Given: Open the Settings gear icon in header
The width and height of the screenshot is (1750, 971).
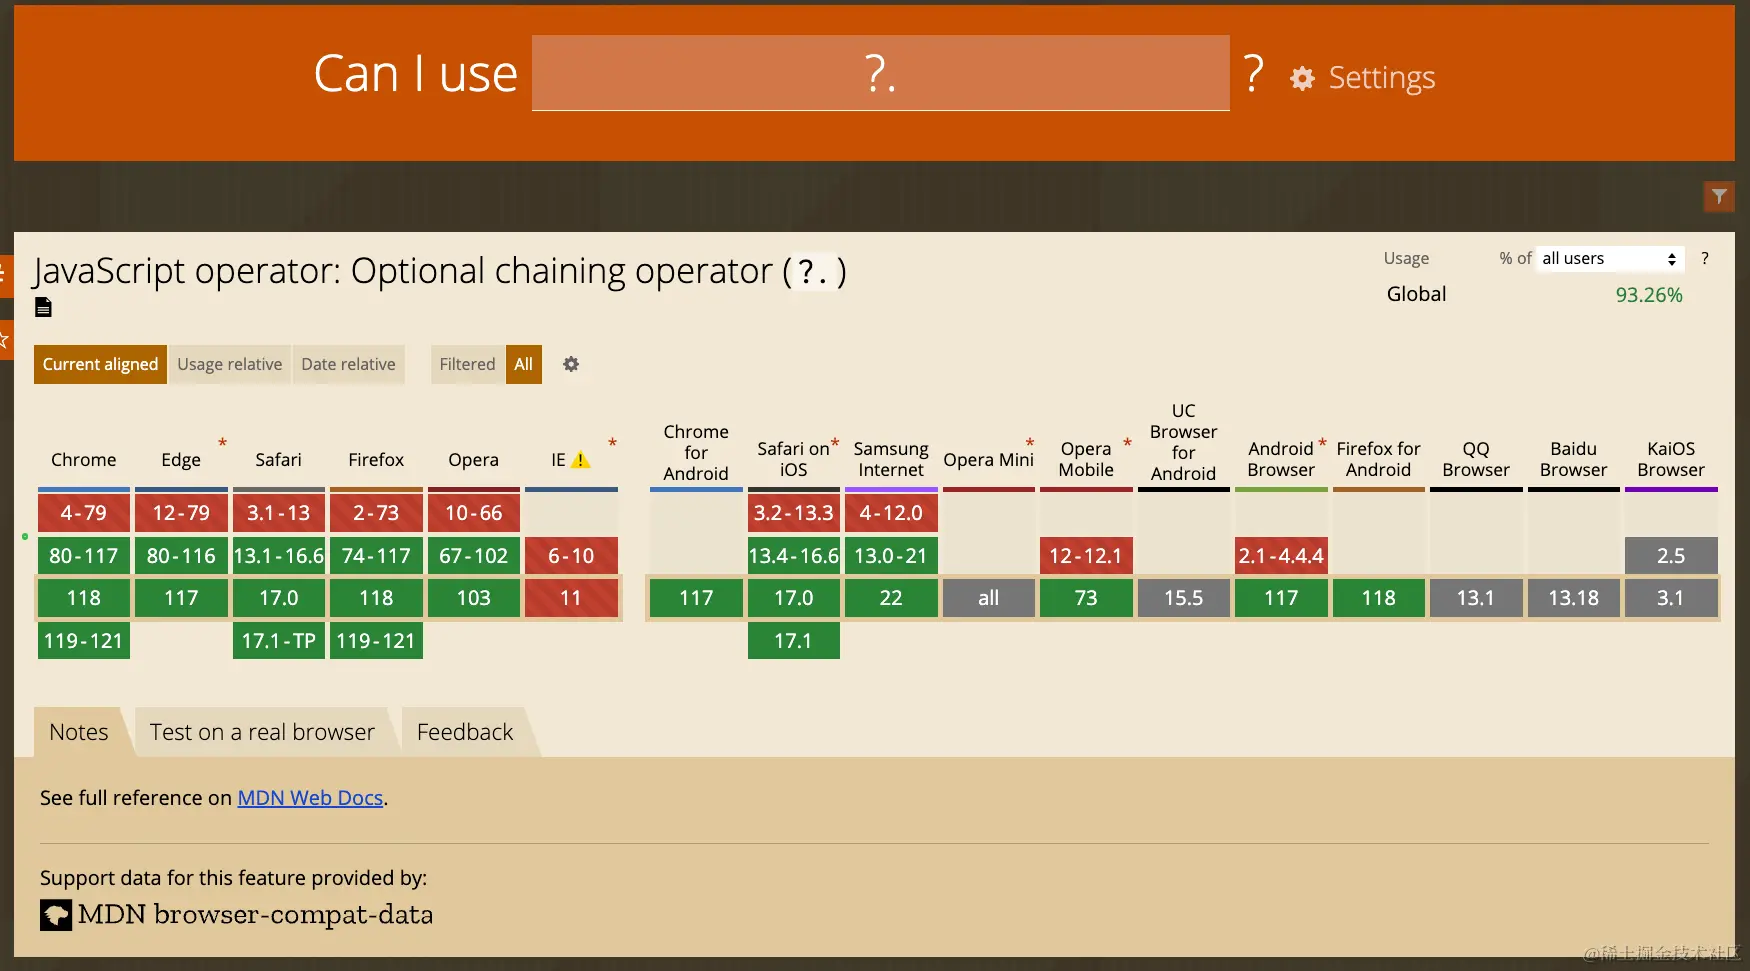Looking at the screenshot, I should click(x=1302, y=78).
